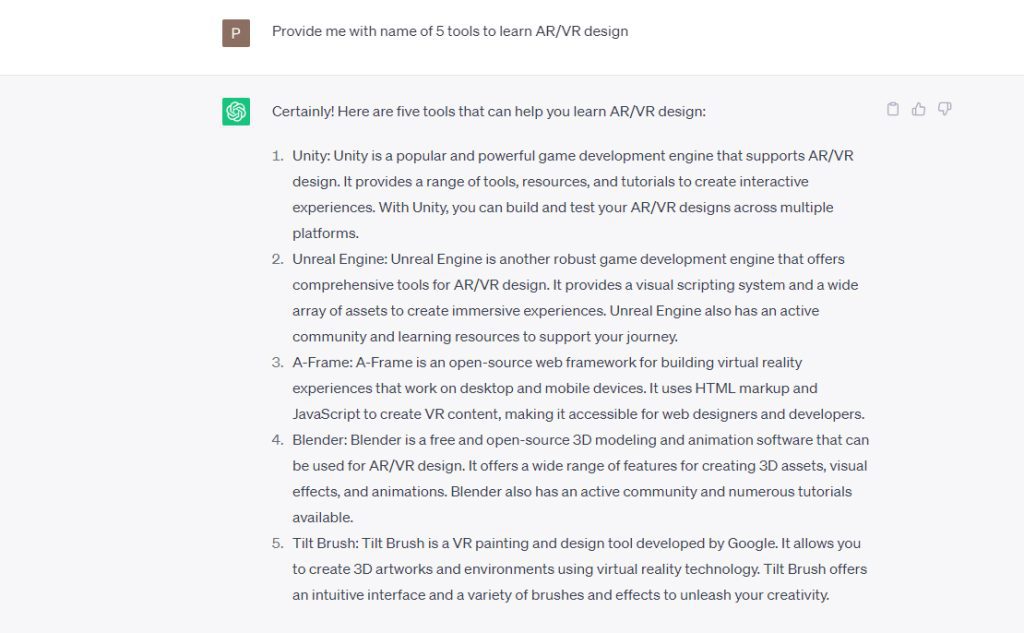Screen dimensions: 1024x633
Task: Click list number 5 beside Tilt Brush
Action: 278,543
